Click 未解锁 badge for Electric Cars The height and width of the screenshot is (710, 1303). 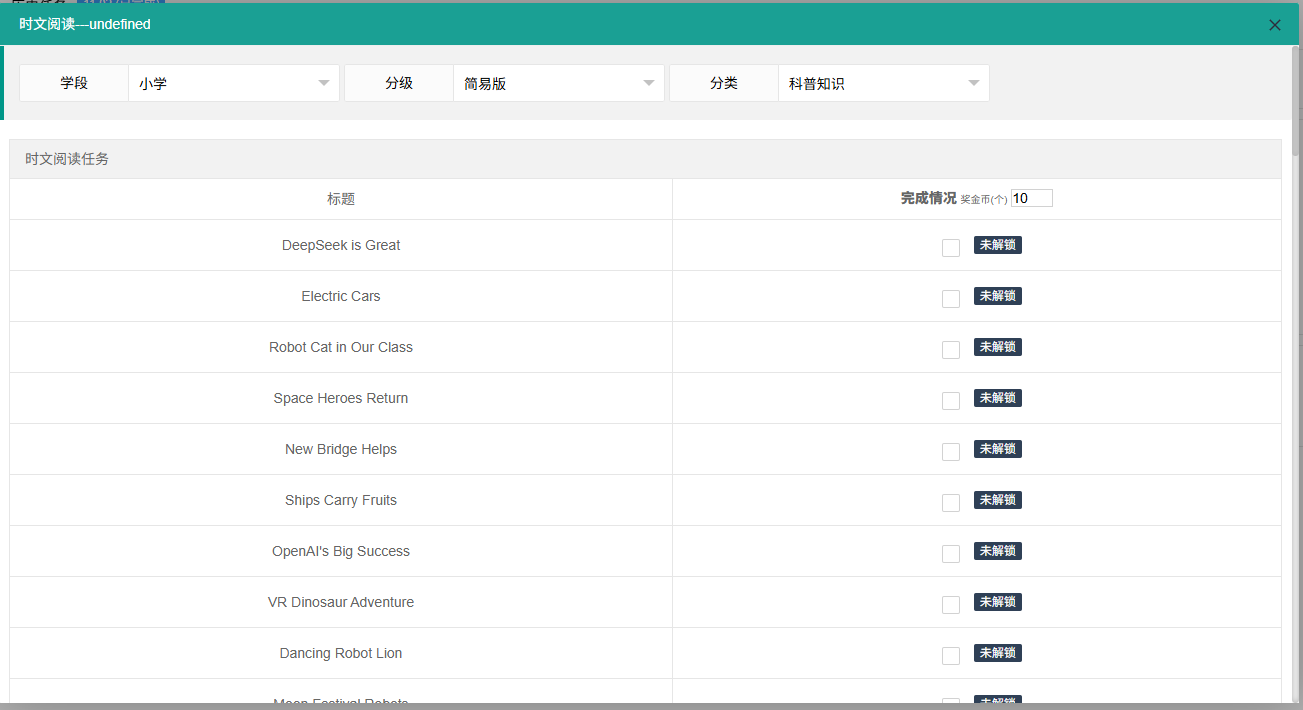(997, 296)
